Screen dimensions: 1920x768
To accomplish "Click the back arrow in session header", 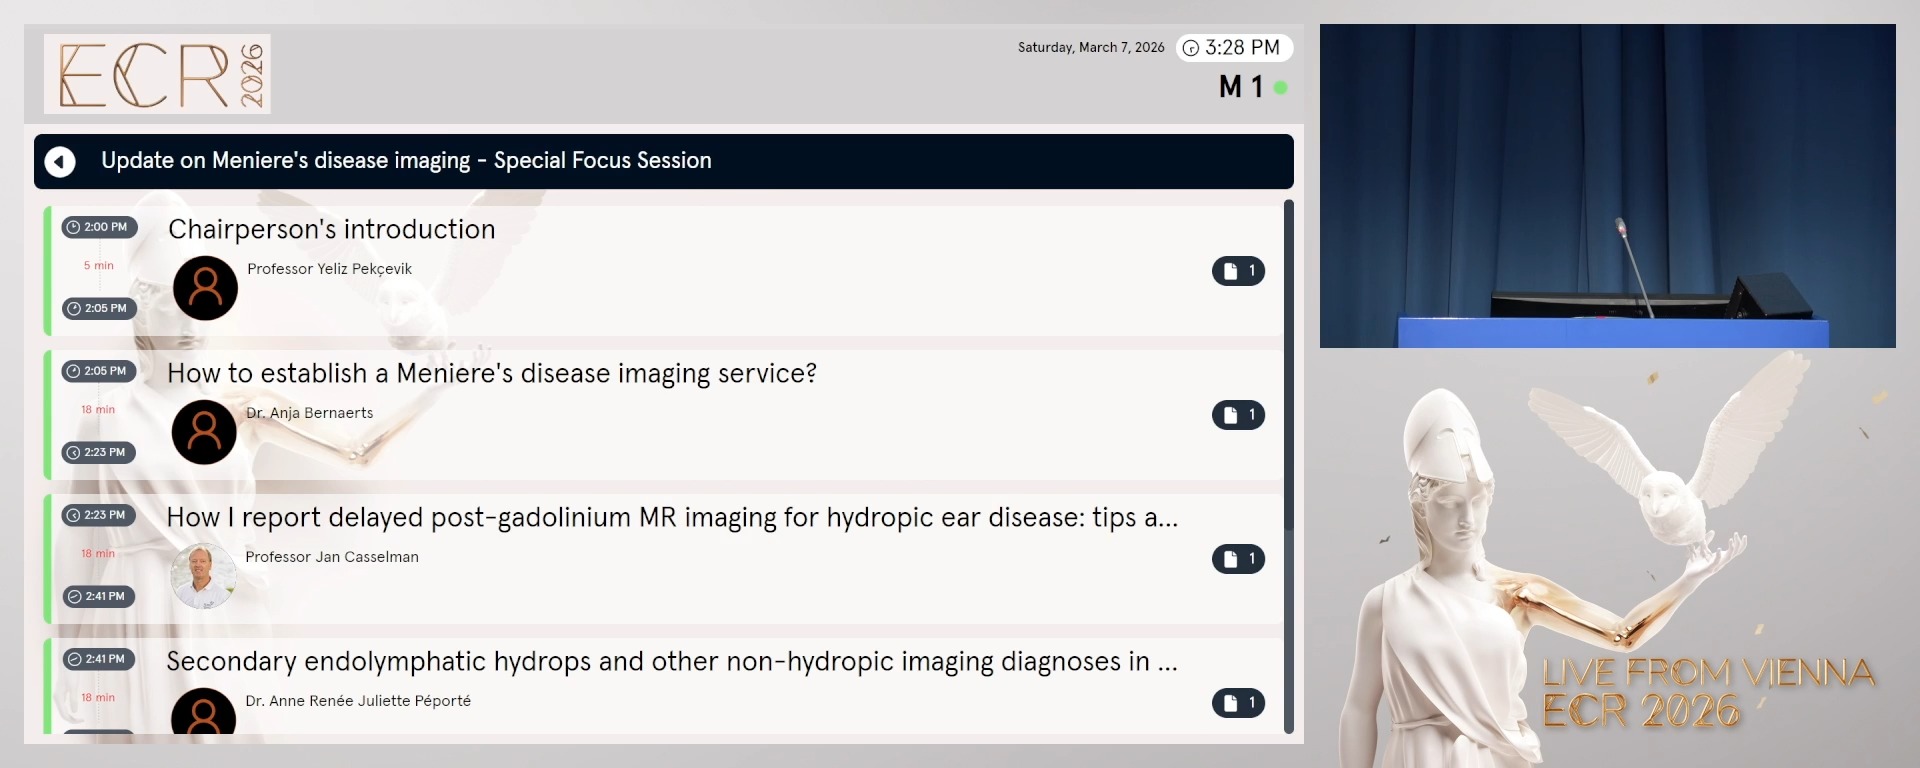I will (x=60, y=161).
